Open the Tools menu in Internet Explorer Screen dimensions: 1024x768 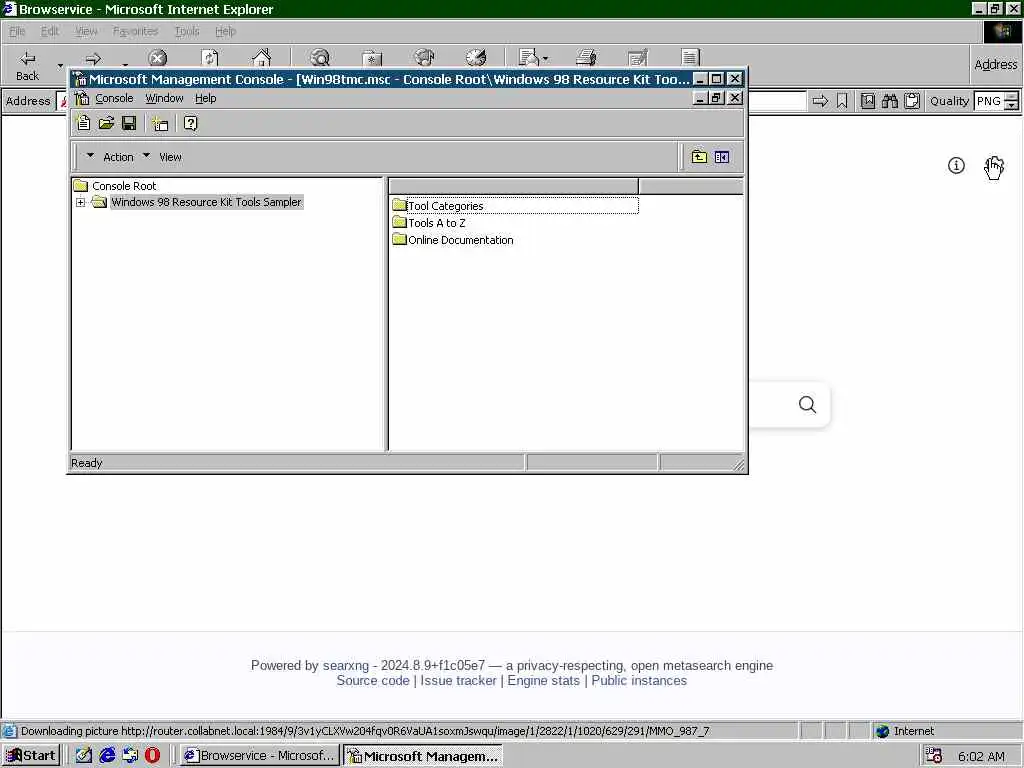(x=187, y=31)
